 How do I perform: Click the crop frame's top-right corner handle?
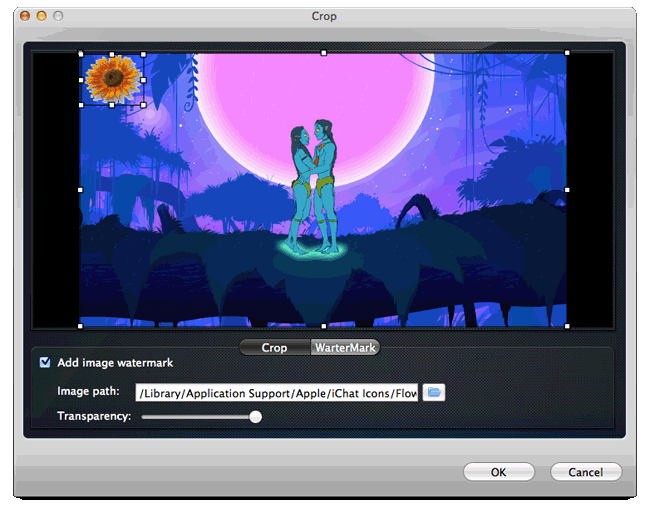[567, 53]
